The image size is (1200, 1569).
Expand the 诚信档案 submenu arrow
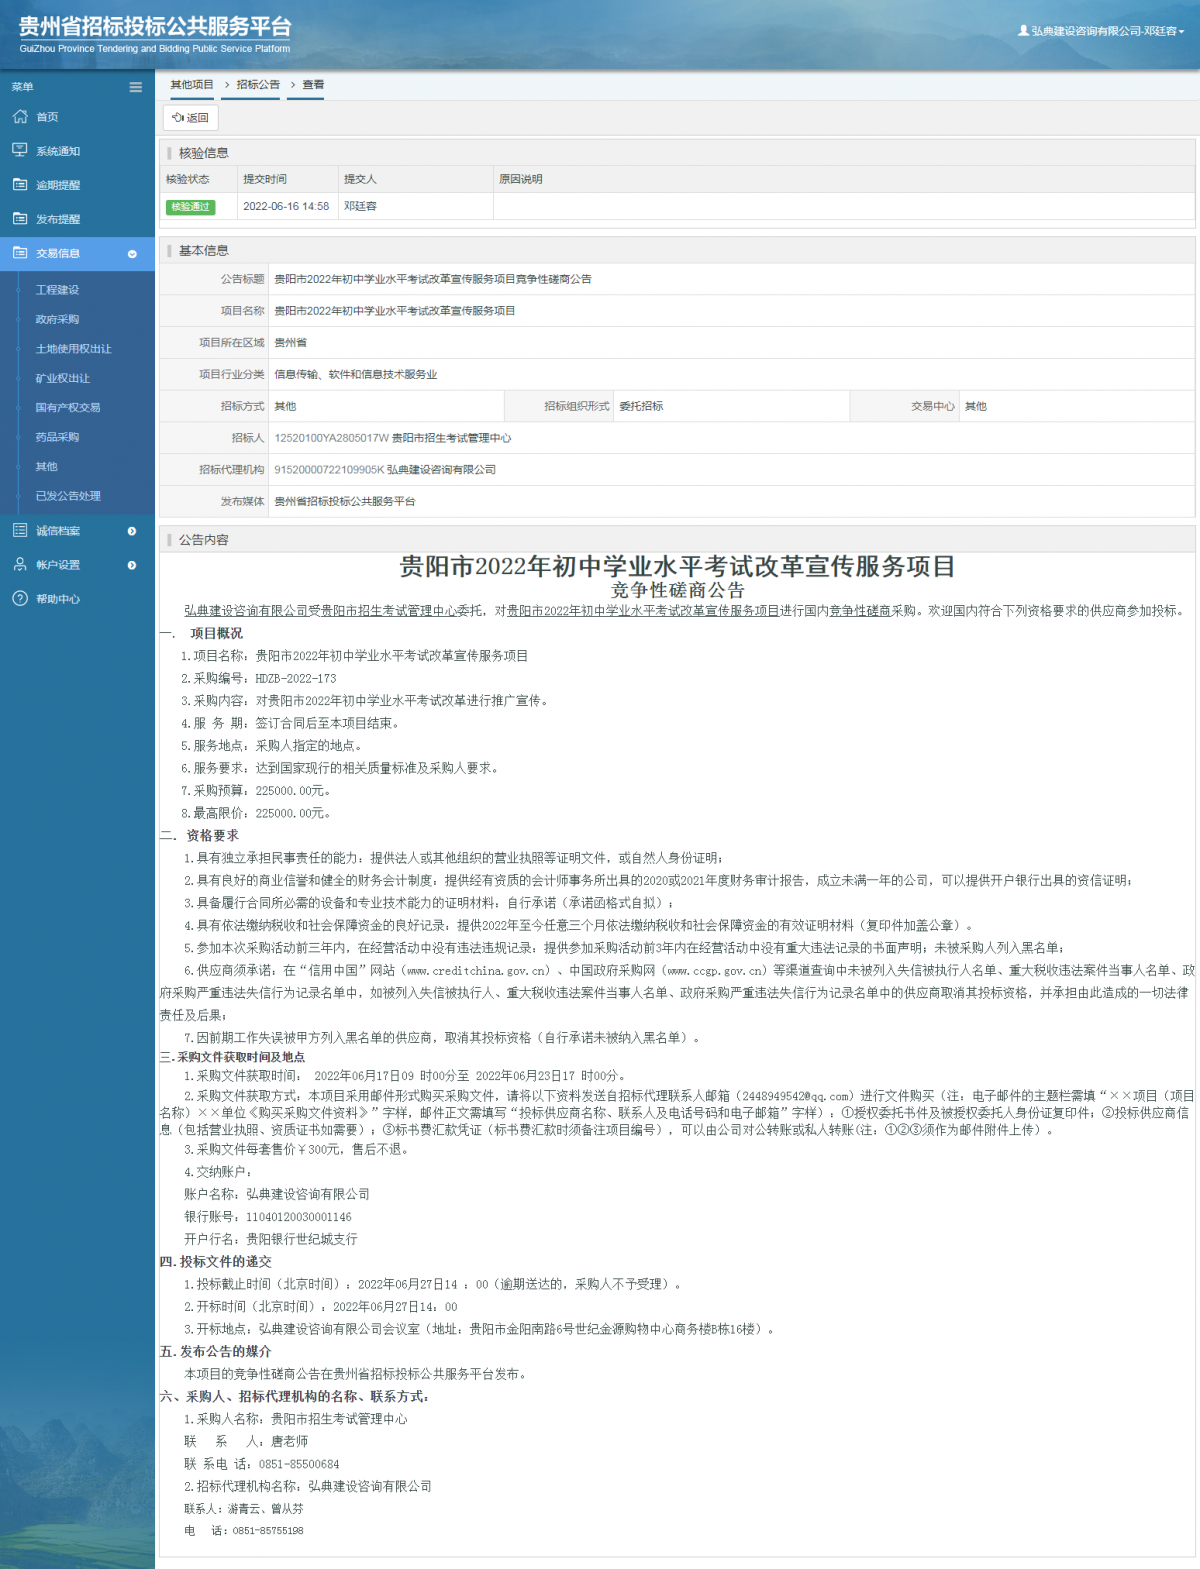[x=132, y=531]
